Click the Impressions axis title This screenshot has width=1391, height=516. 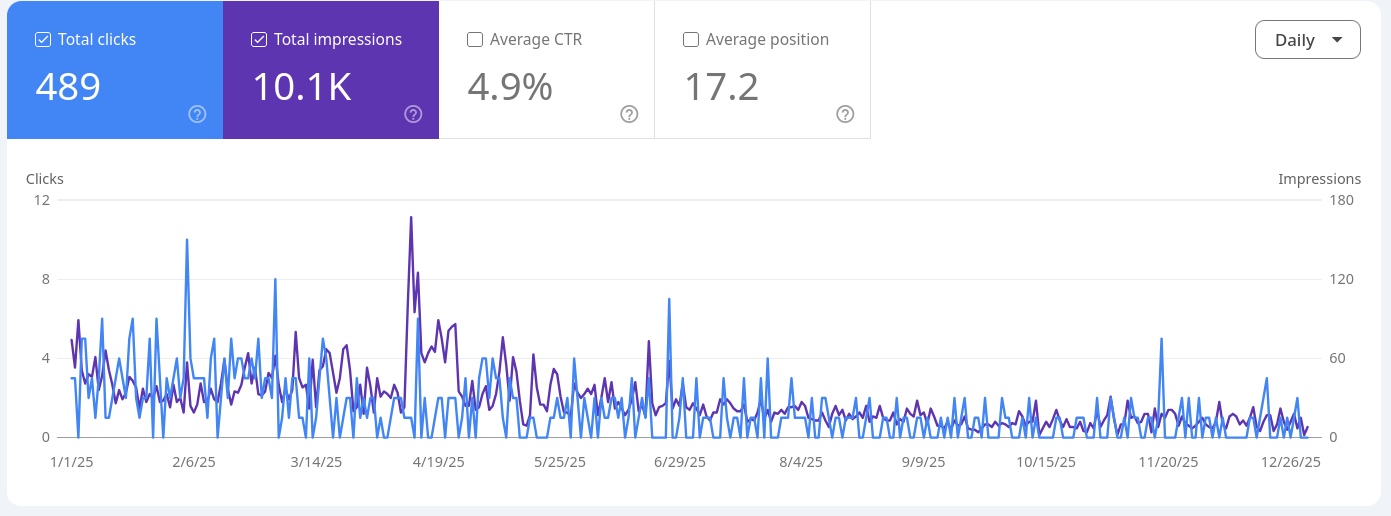[1319, 179]
